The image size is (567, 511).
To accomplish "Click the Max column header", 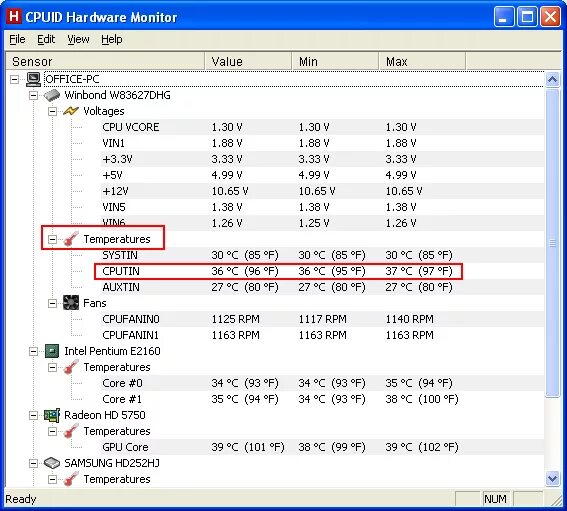I will click(x=422, y=61).
